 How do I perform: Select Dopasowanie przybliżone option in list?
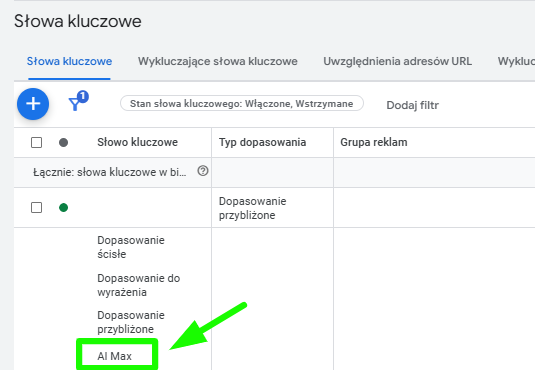pyautogui.click(x=131, y=322)
